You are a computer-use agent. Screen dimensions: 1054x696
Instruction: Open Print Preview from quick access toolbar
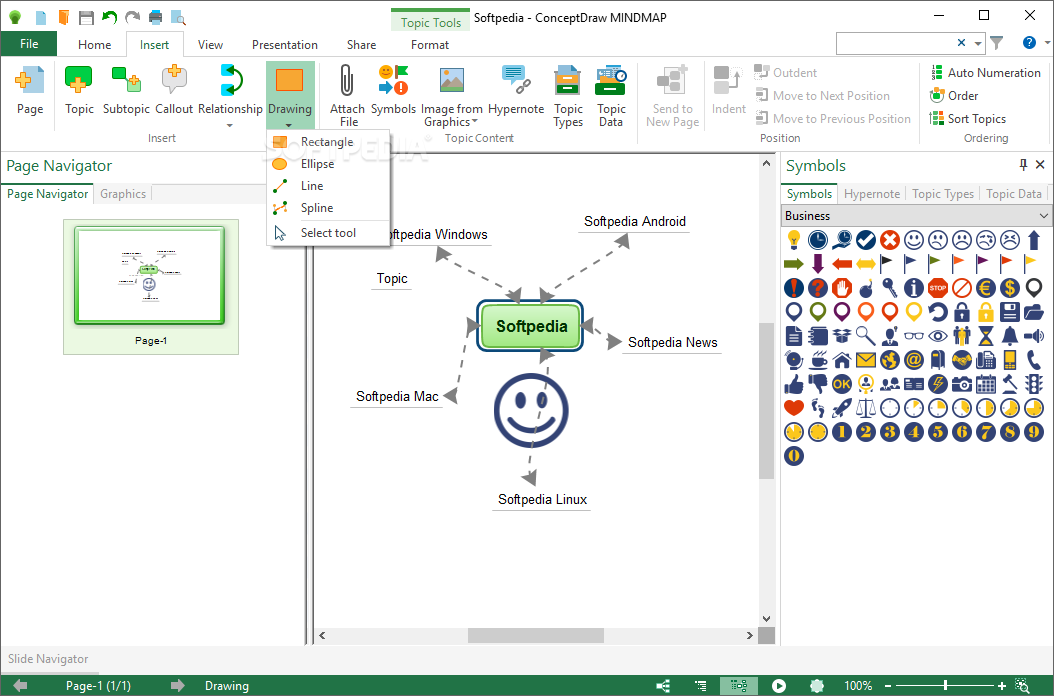pos(178,17)
